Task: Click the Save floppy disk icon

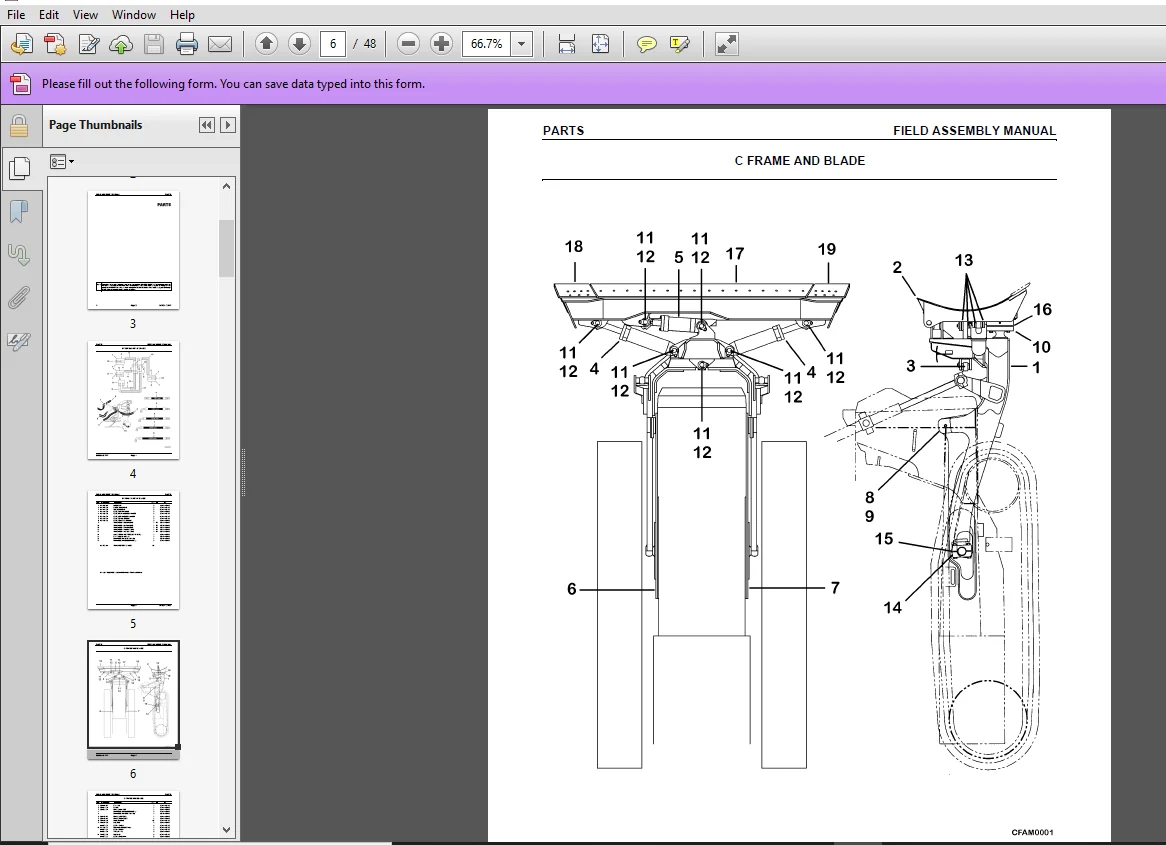Action: pos(154,45)
